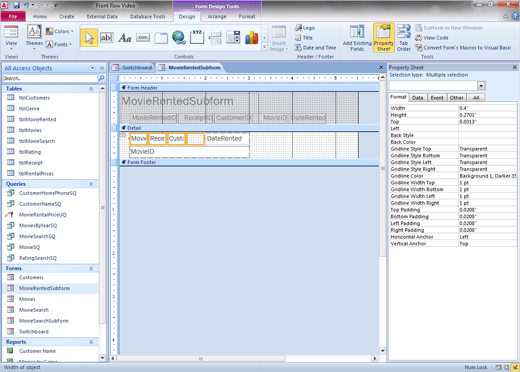Click the Help question mark icon
The width and height of the screenshot is (520, 372).
point(515,16)
